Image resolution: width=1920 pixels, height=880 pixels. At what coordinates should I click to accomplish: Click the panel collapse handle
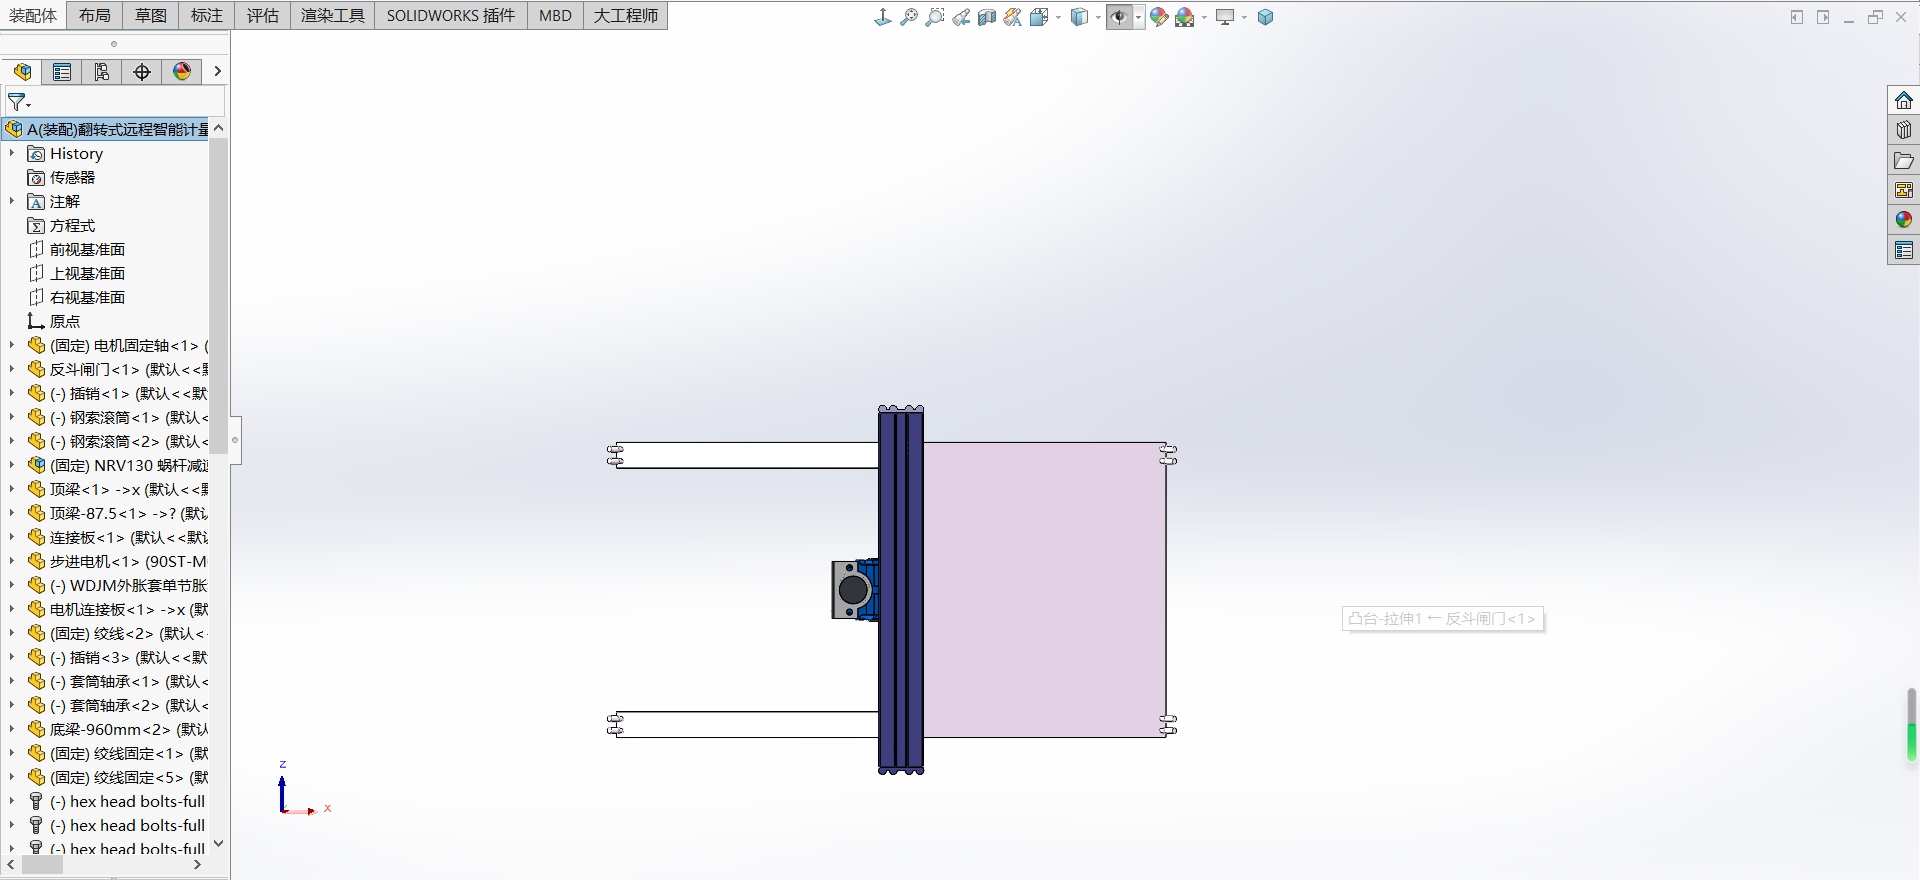click(235, 440)
